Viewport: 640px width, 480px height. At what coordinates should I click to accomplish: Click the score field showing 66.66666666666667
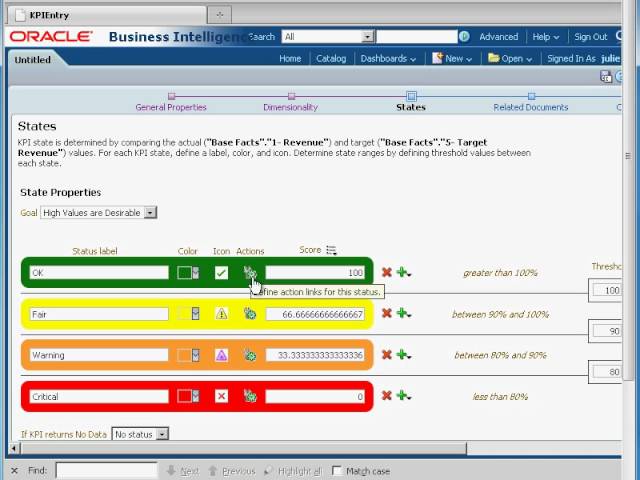[315, 314]
